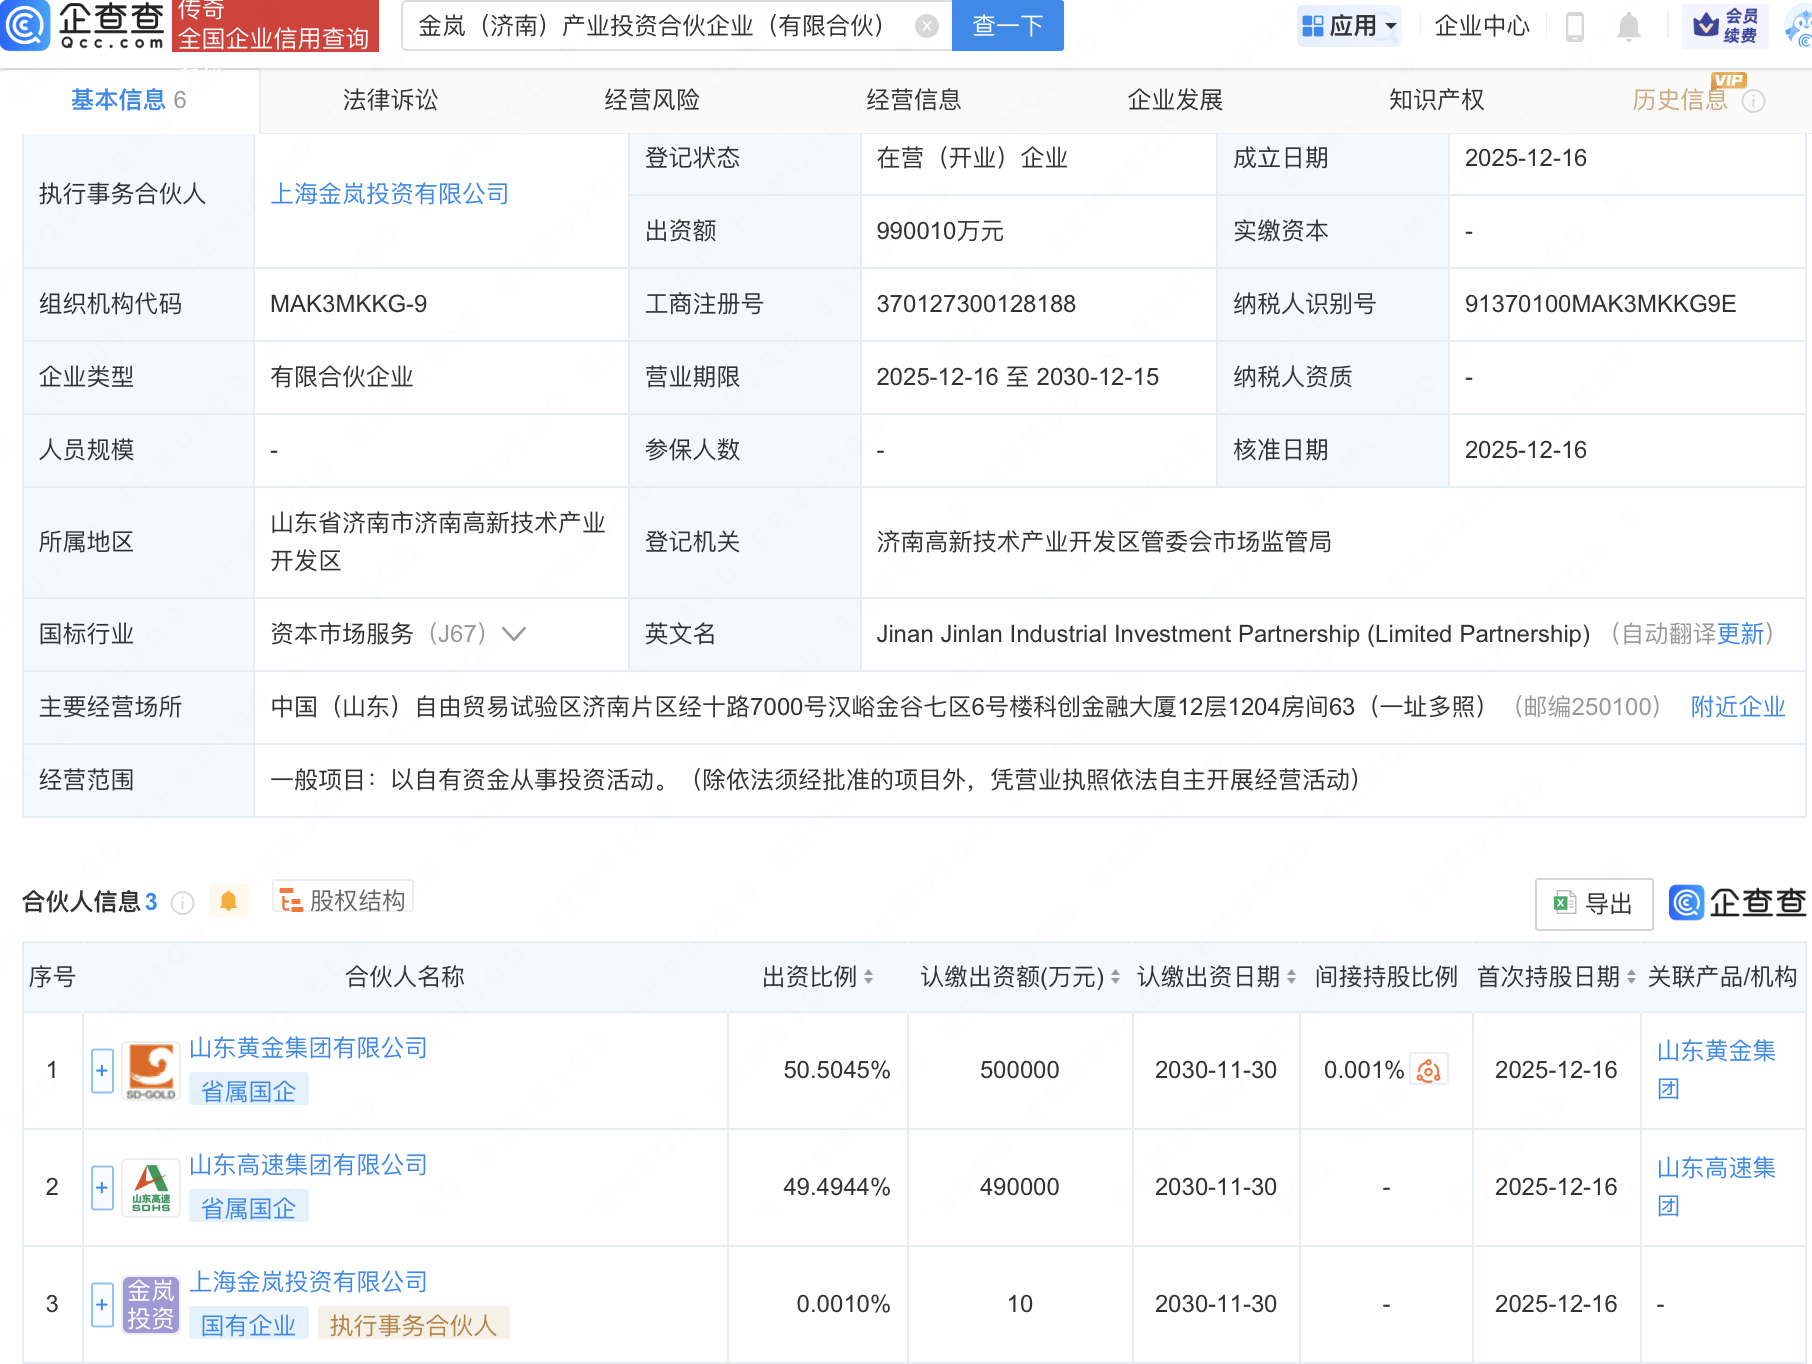
Task: Click the 查一下 search button
Action: tap(1006, 26)
